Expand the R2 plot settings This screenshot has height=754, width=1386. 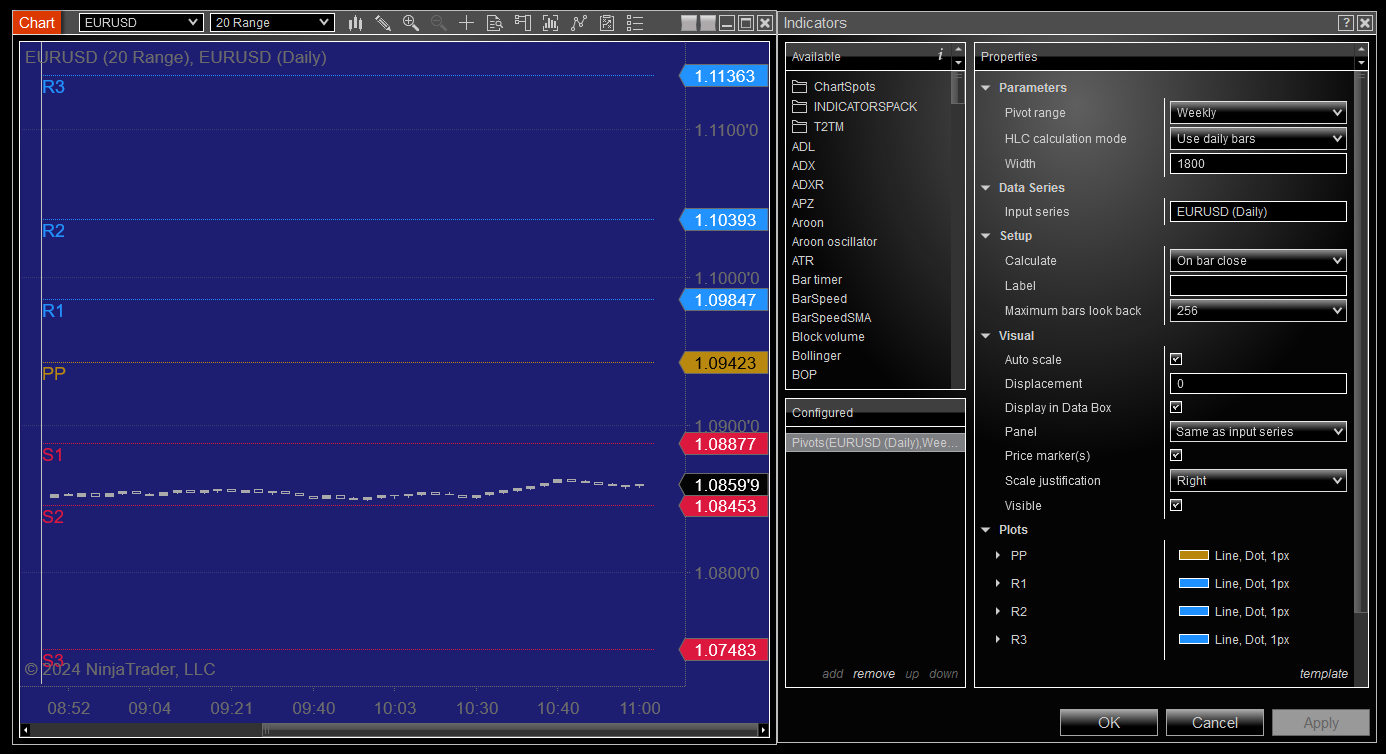[x=998, y=612]
